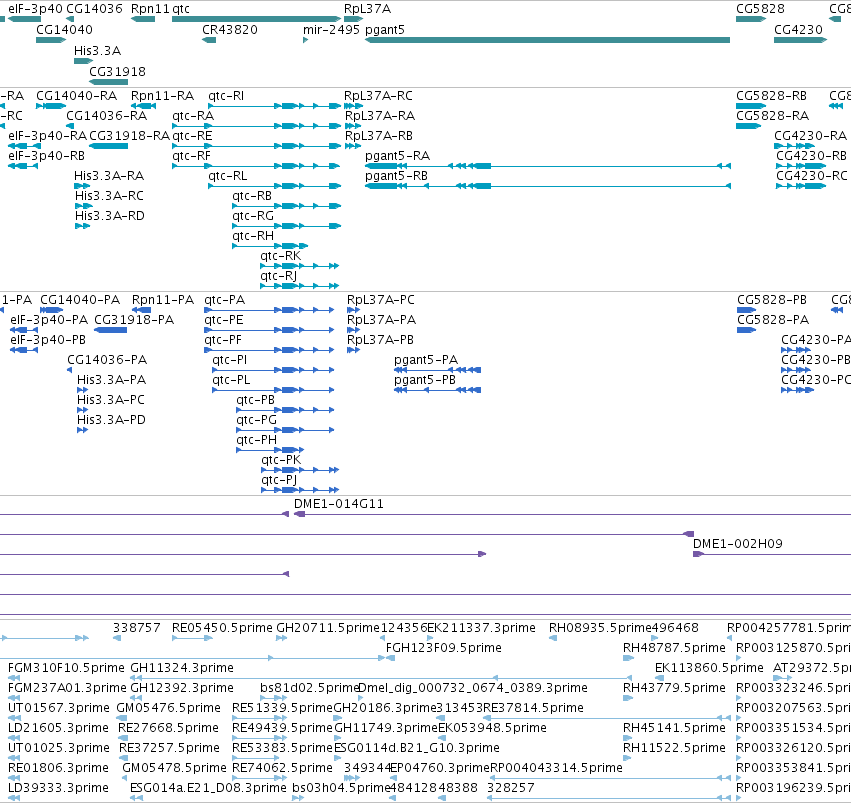Click the CG14040-RA transcript label
This screenshot has width=851, height=803.
click(77, 96)
